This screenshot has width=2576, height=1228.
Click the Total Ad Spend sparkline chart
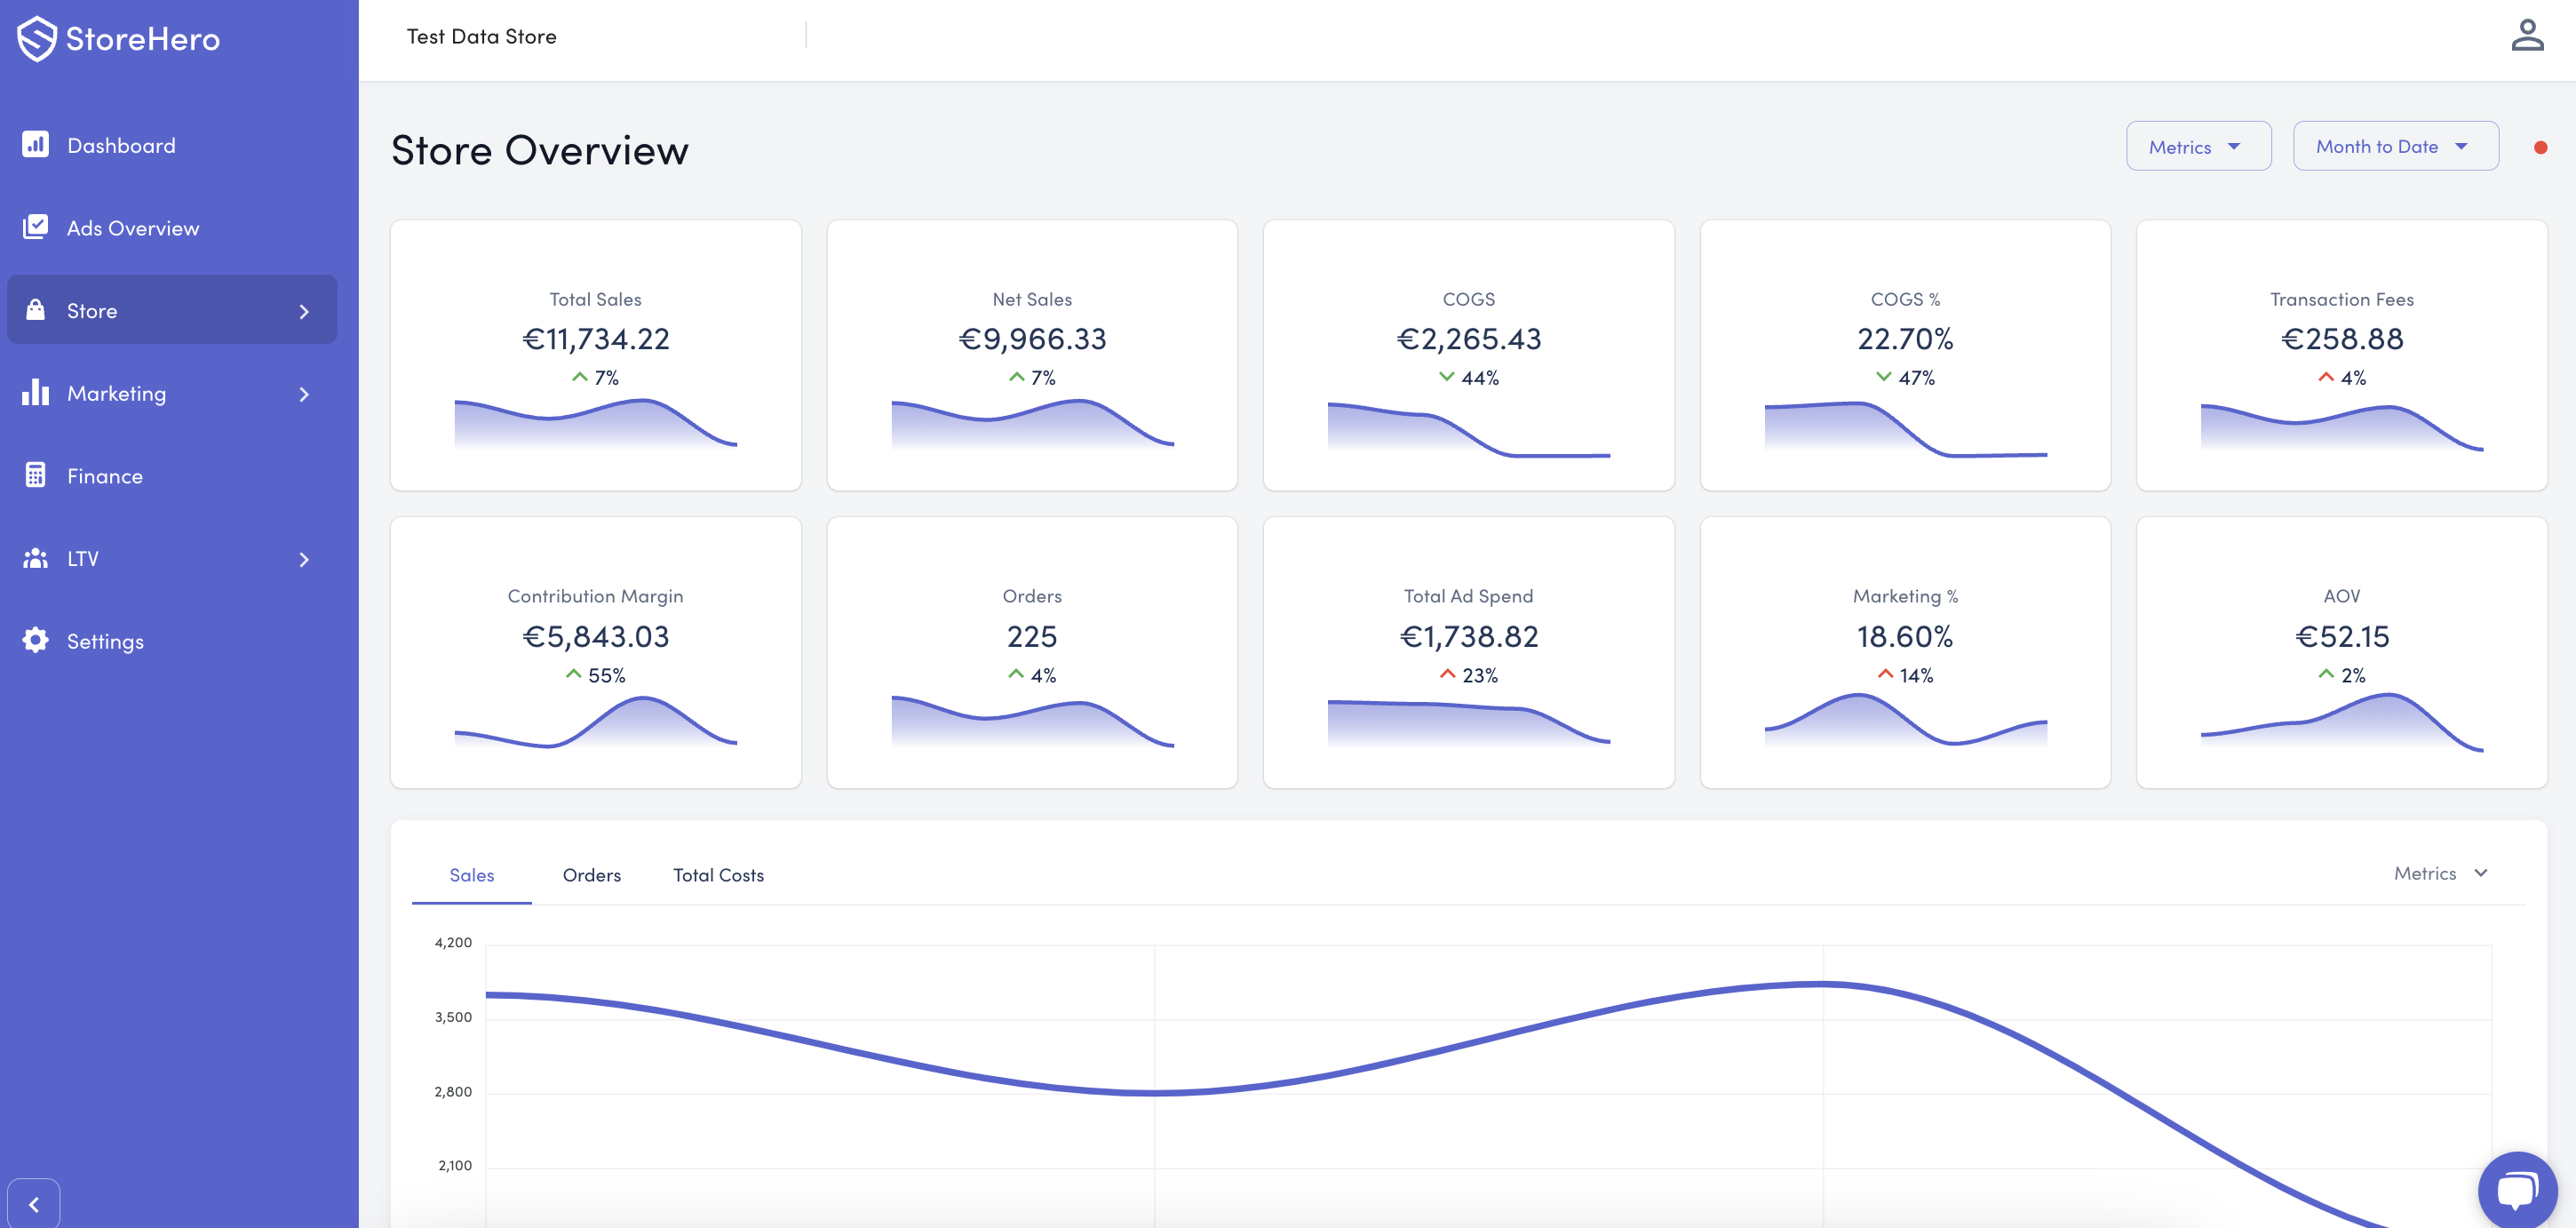point(1468,722)
